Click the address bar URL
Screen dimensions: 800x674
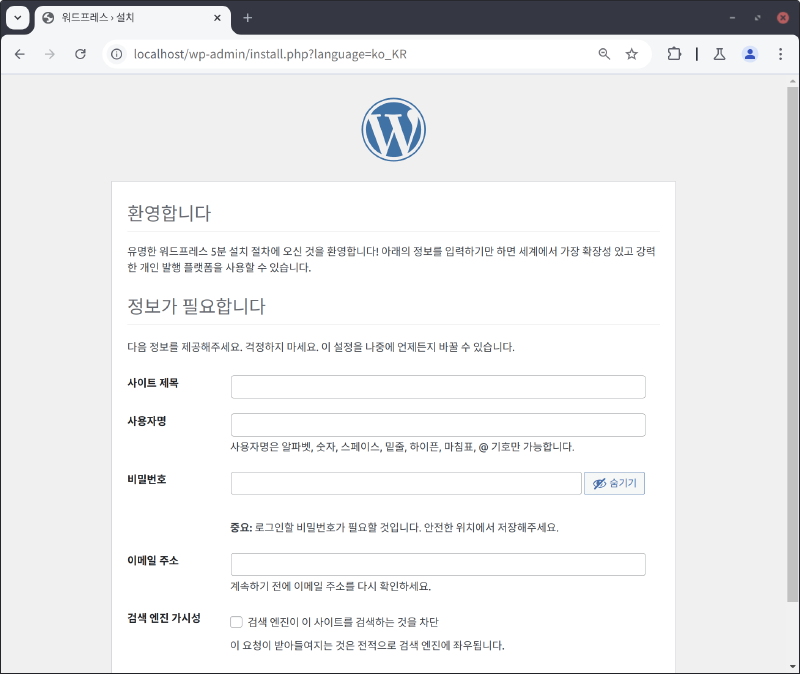click(270, 54)
